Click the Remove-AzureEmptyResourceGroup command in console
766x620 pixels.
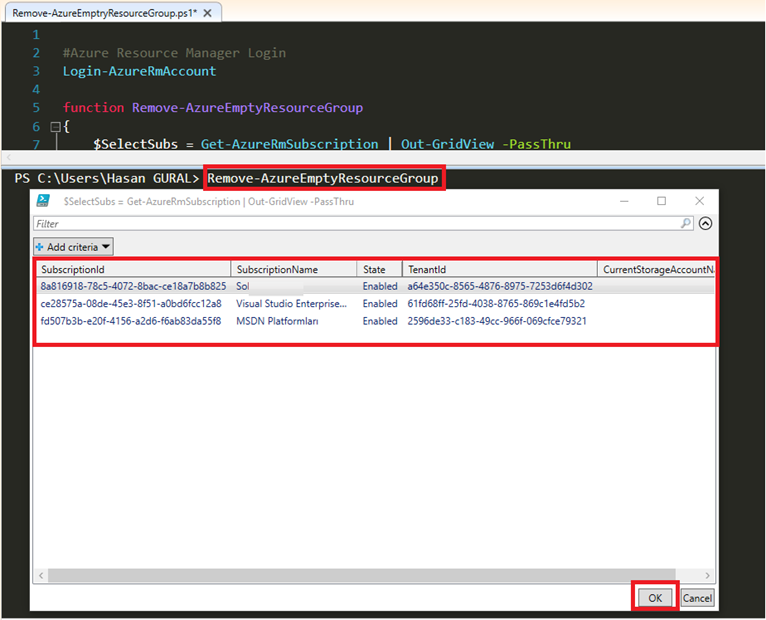click(323, 178)
